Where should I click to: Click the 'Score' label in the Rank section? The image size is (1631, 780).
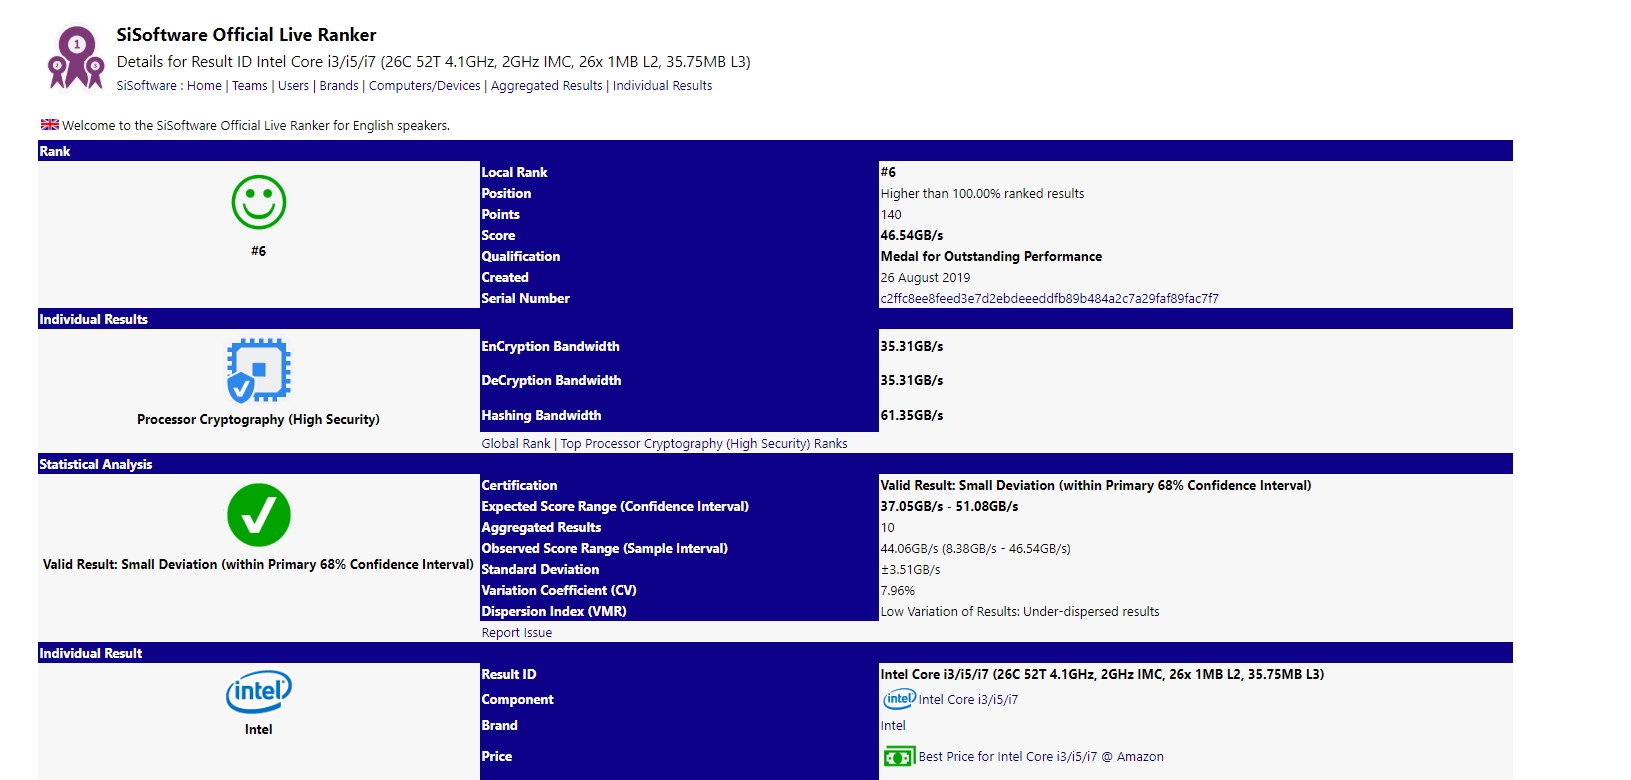(x=499, y=235)
